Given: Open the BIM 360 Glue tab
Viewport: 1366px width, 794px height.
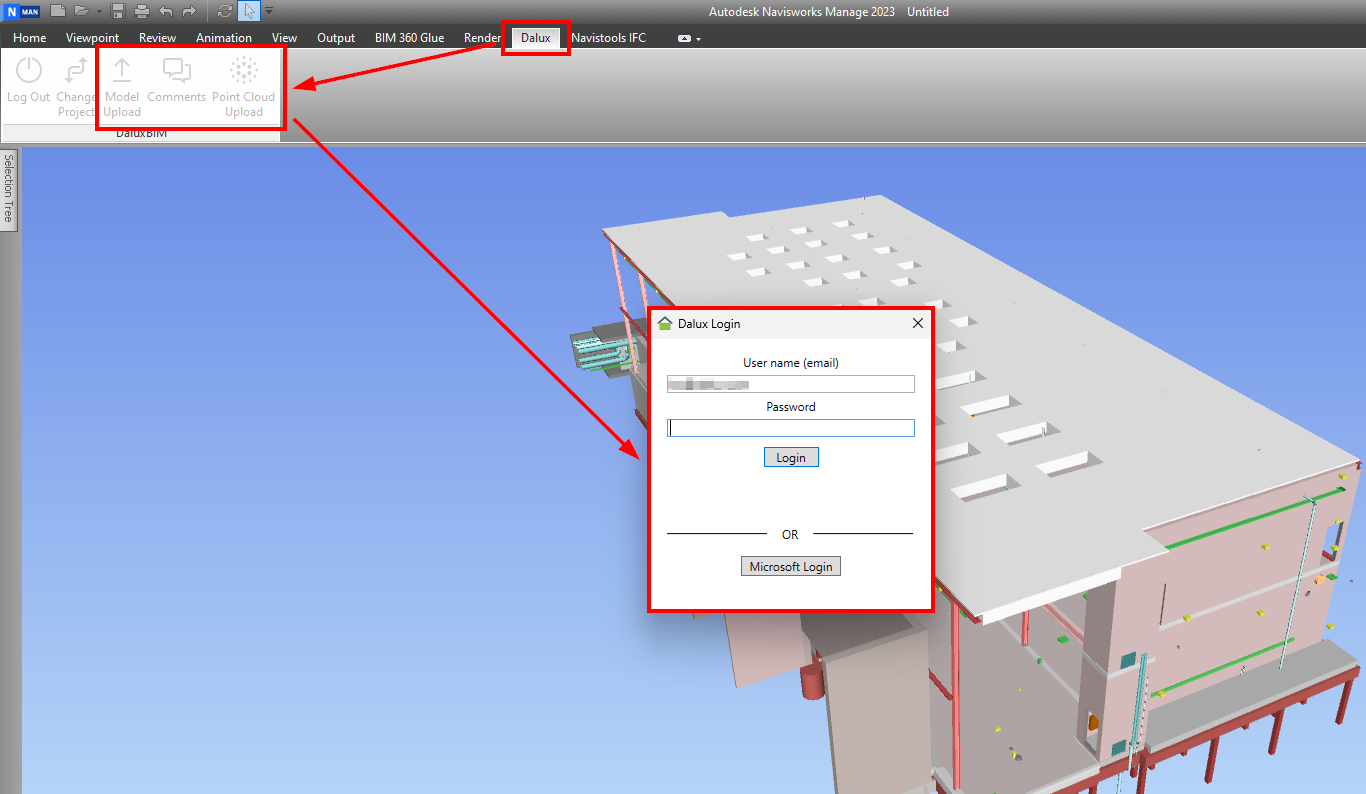Looking at the screenshot, I should click(409, 38).
